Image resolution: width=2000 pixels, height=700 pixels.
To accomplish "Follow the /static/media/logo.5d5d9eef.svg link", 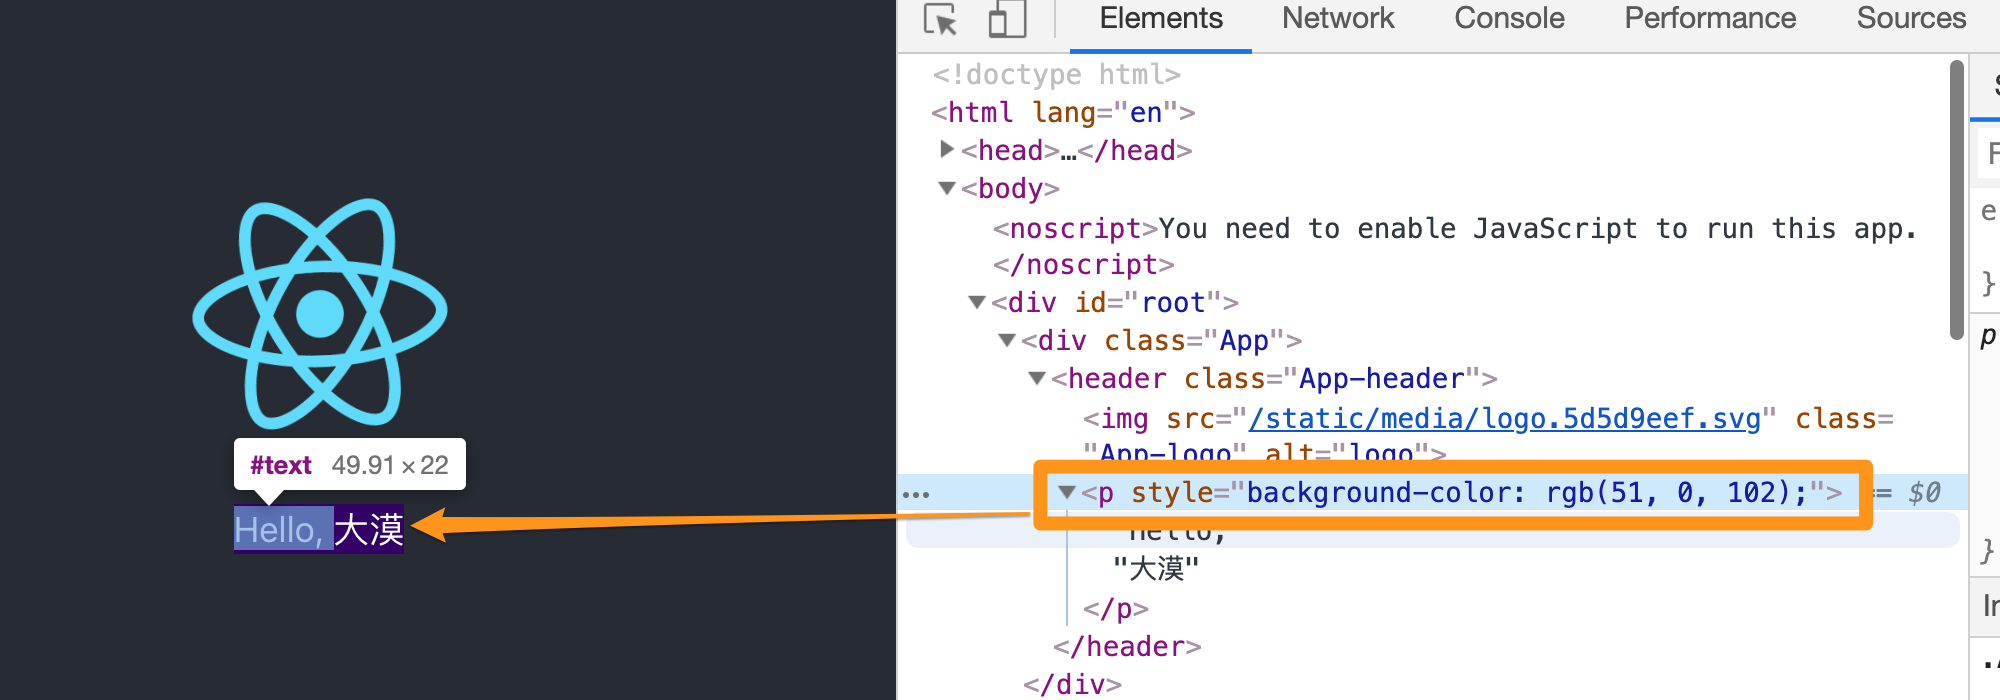I will (1504, 418).
